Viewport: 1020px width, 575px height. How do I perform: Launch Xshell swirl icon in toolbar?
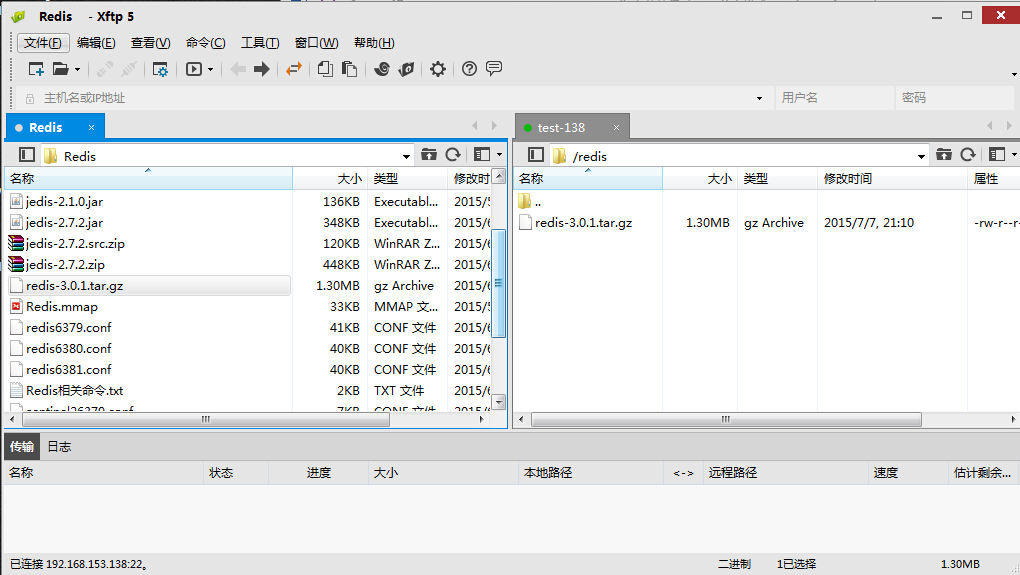coord(382,69)
